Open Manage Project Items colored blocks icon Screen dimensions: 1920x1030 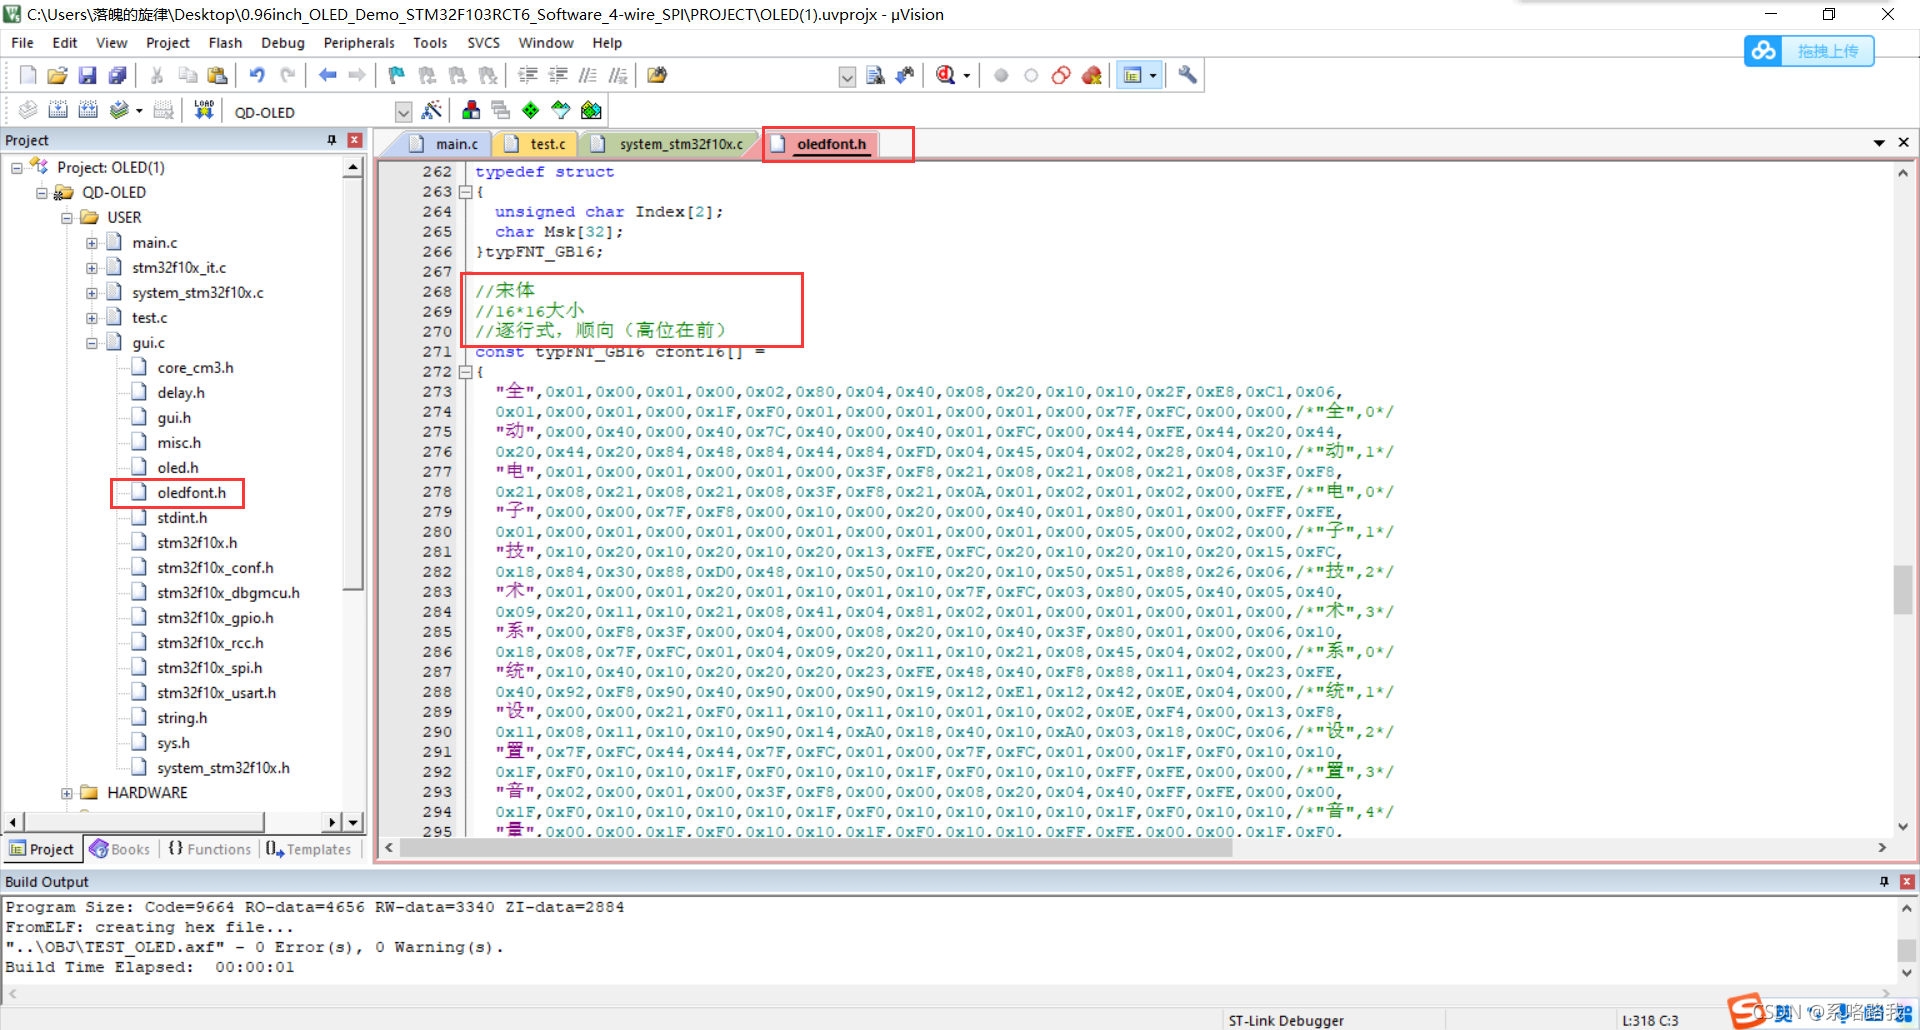[x=471, y=110]
